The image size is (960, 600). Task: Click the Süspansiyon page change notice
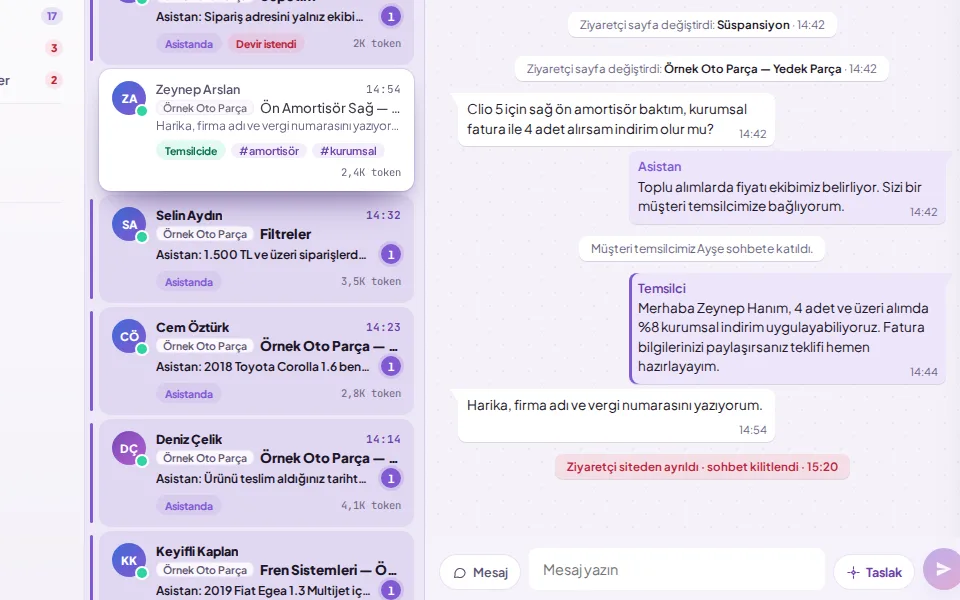coord(702,25)
